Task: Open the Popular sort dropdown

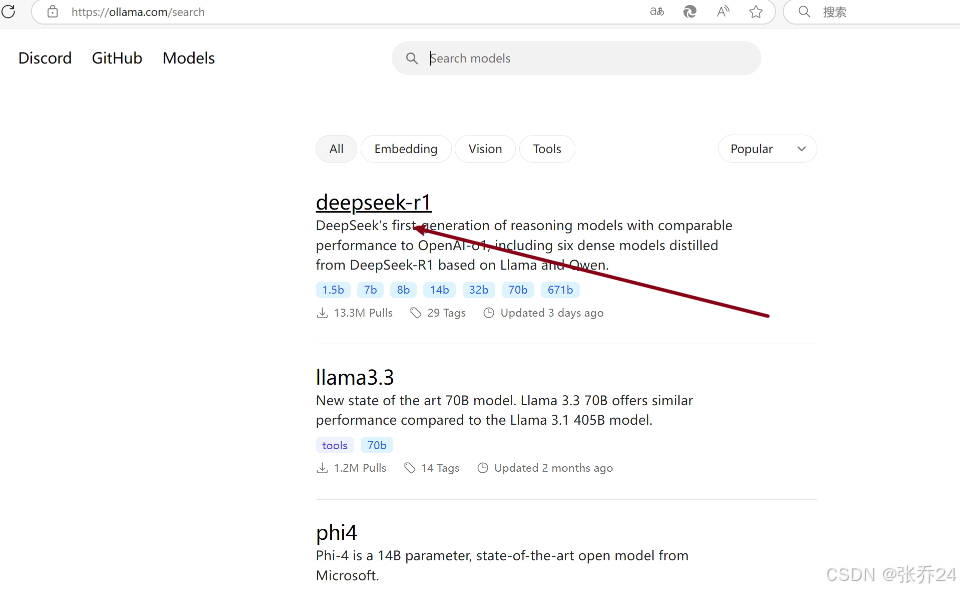Action: tap(767, 149)
